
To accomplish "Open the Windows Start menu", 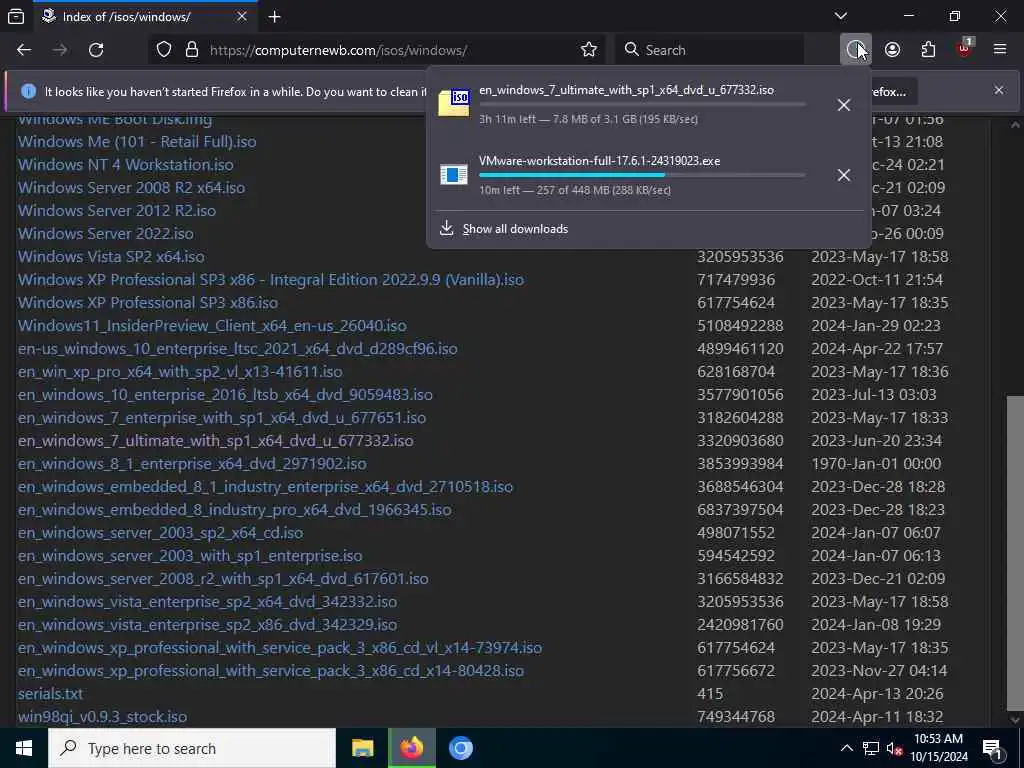I will (x=24, y=748).
